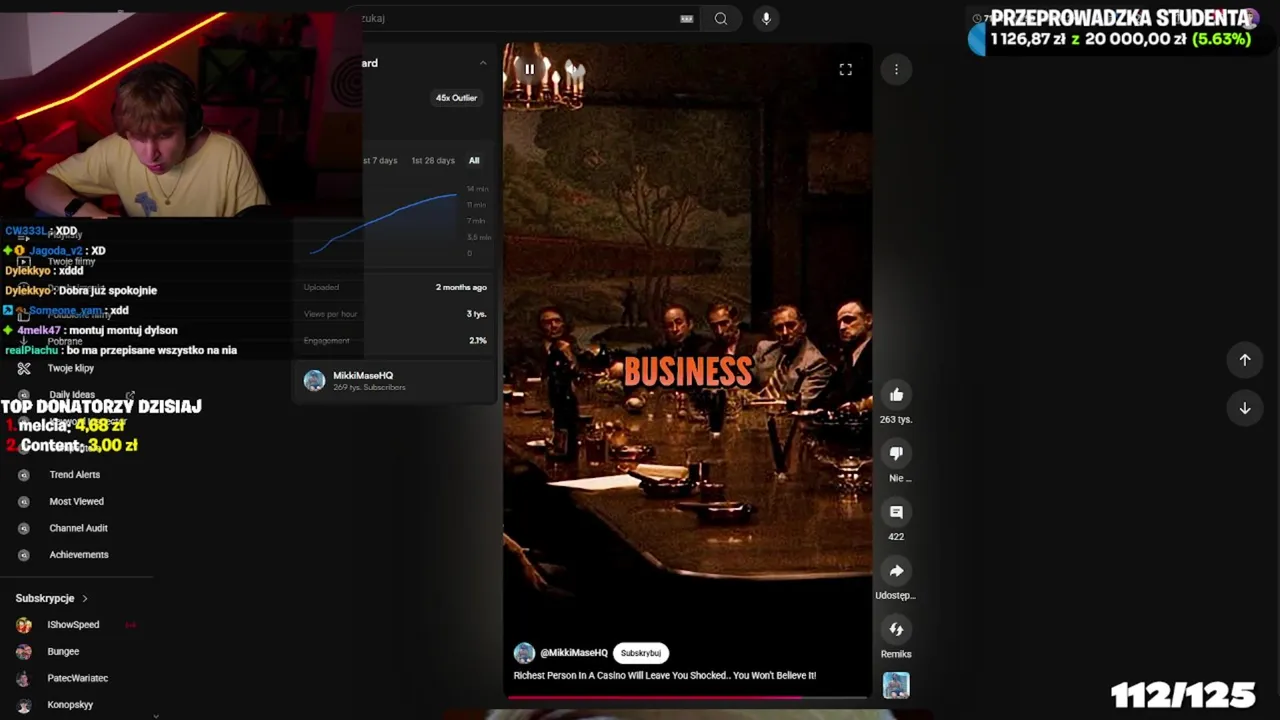Open the Bungee subscription
Image resolution: width=1280 pixels, height=720 pixels.
[63, 652]
